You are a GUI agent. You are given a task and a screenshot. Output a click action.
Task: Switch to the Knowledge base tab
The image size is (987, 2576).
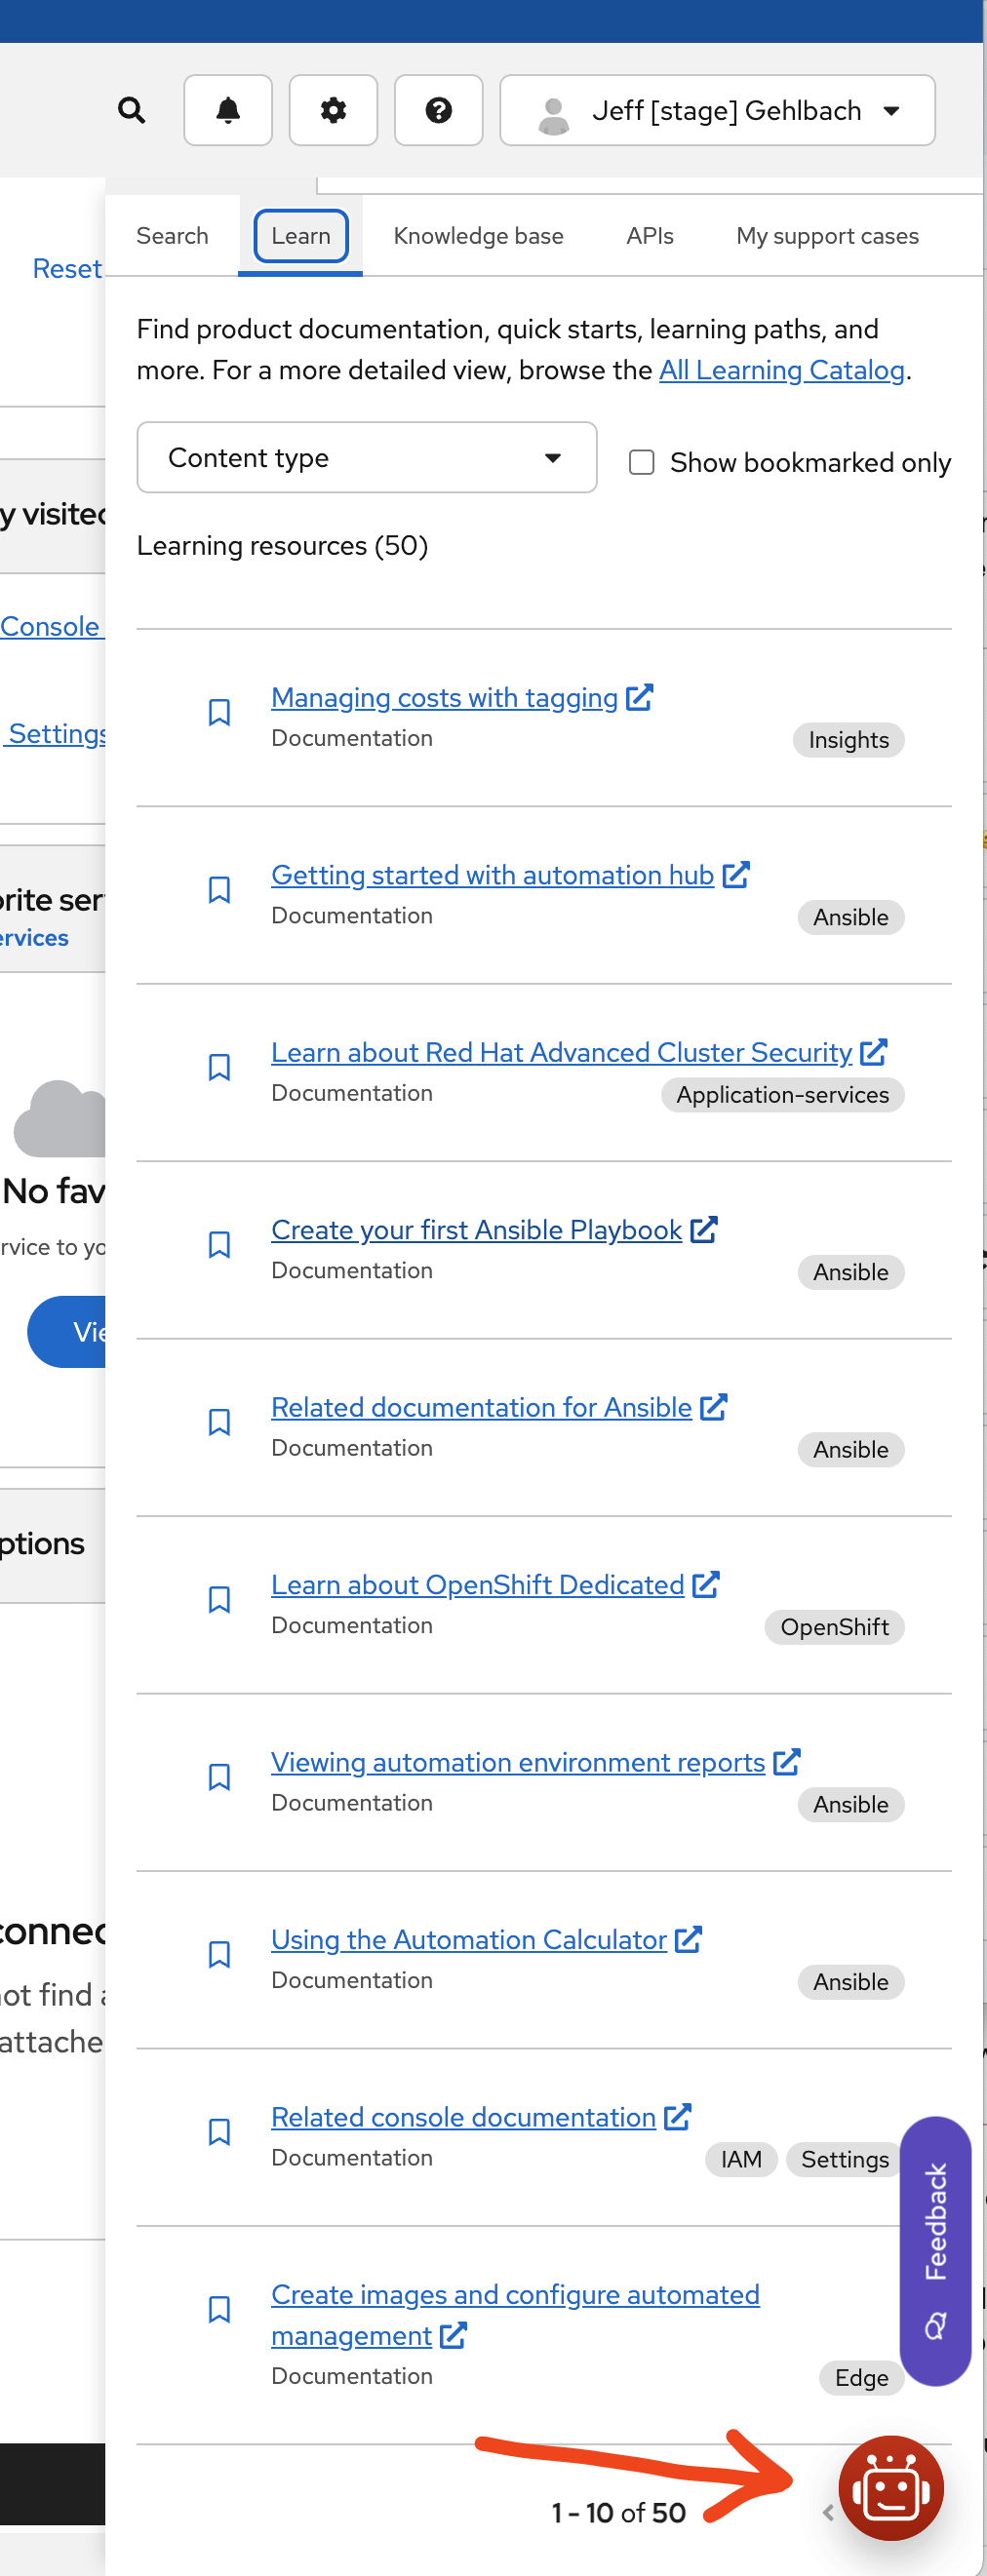478,236
